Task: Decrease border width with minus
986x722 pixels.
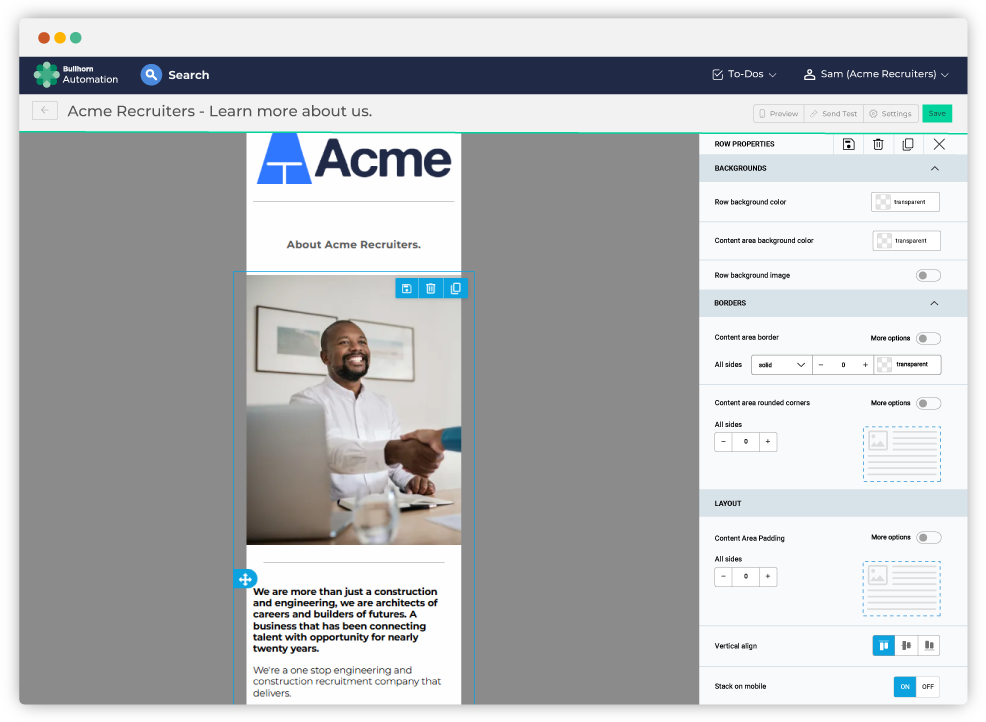Action: tap(821, 365)
